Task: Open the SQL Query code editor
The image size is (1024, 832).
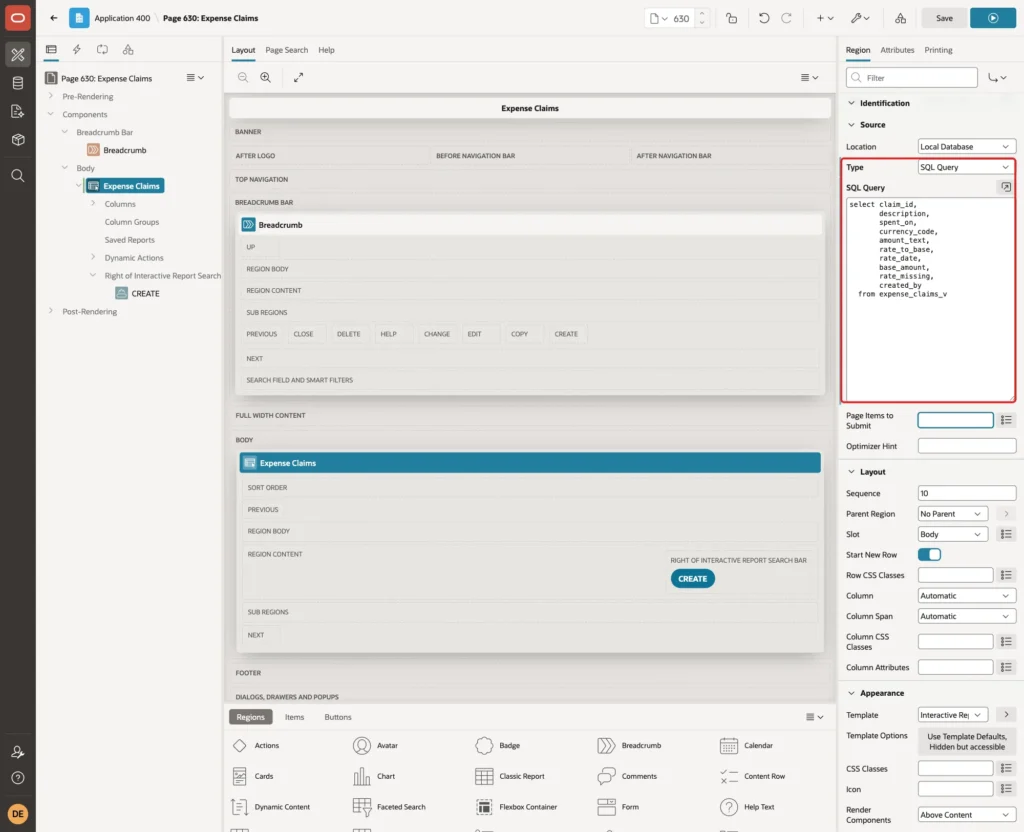Action: coord(1006,187)
